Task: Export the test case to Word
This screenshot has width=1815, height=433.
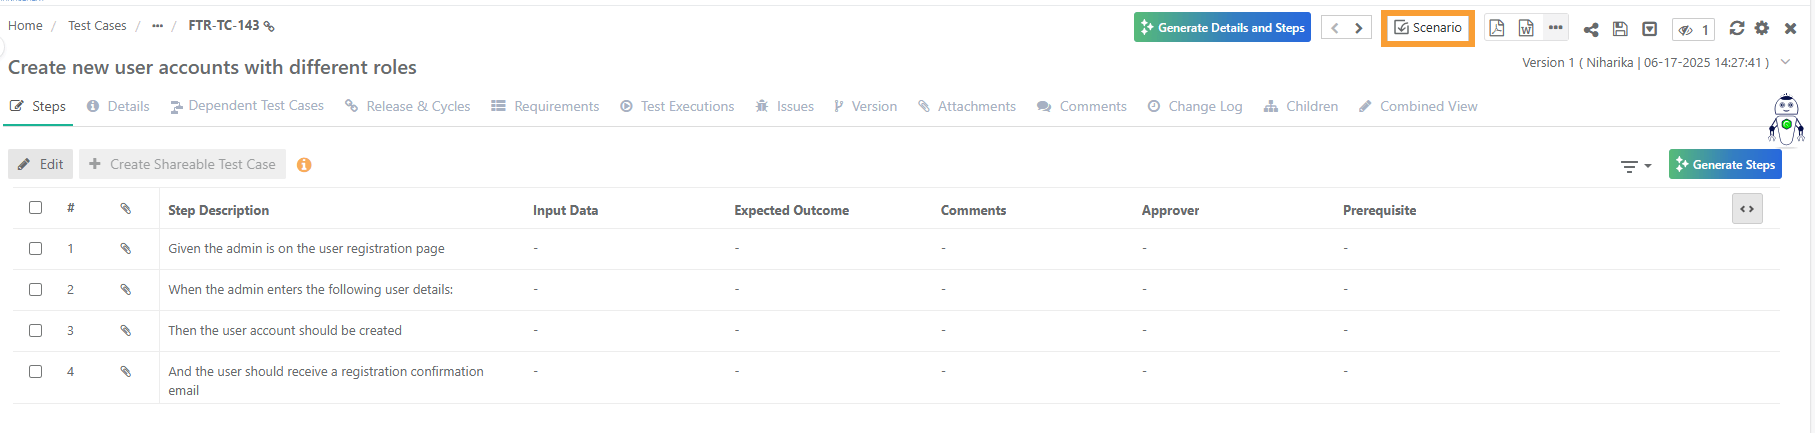Action: click(1526, 28)
